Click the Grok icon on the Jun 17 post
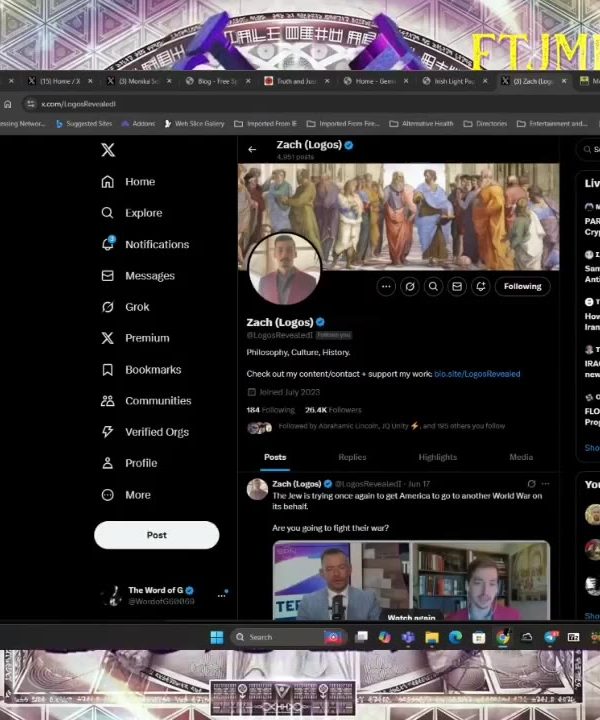The width and height of the screenshot is (600, 720). click(x=531, y=484)
